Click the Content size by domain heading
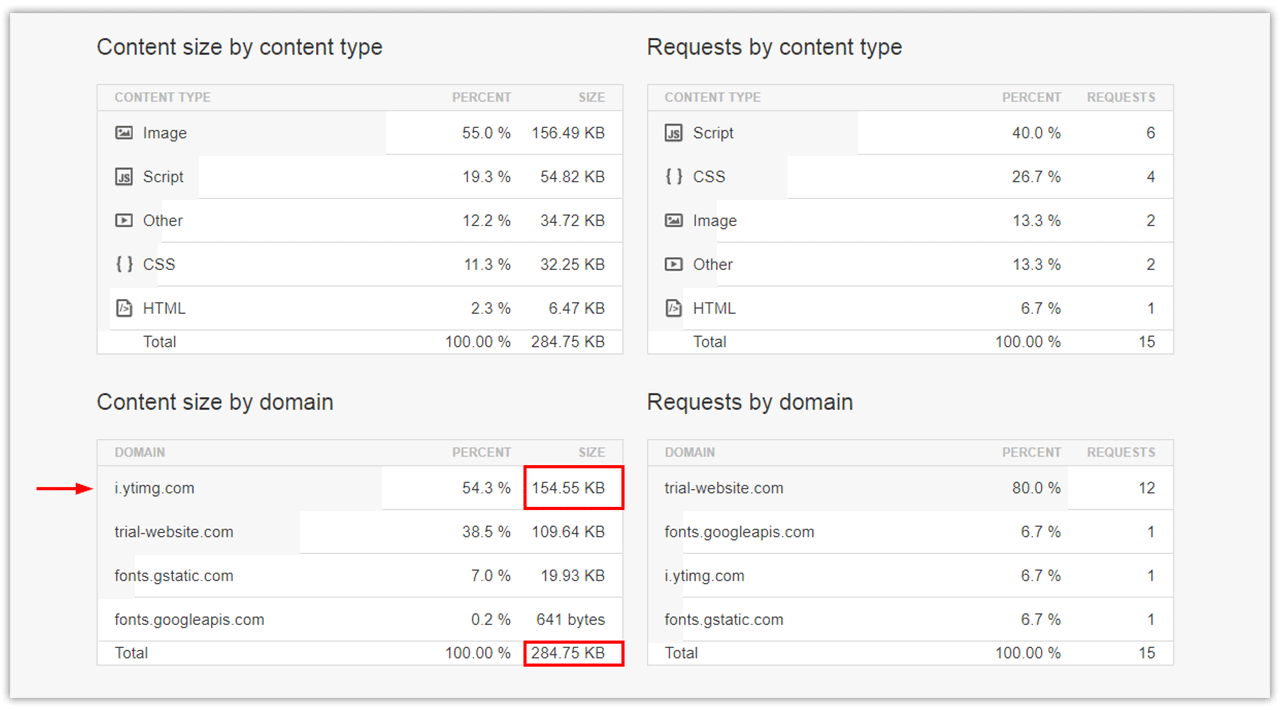 coord(215,402)
